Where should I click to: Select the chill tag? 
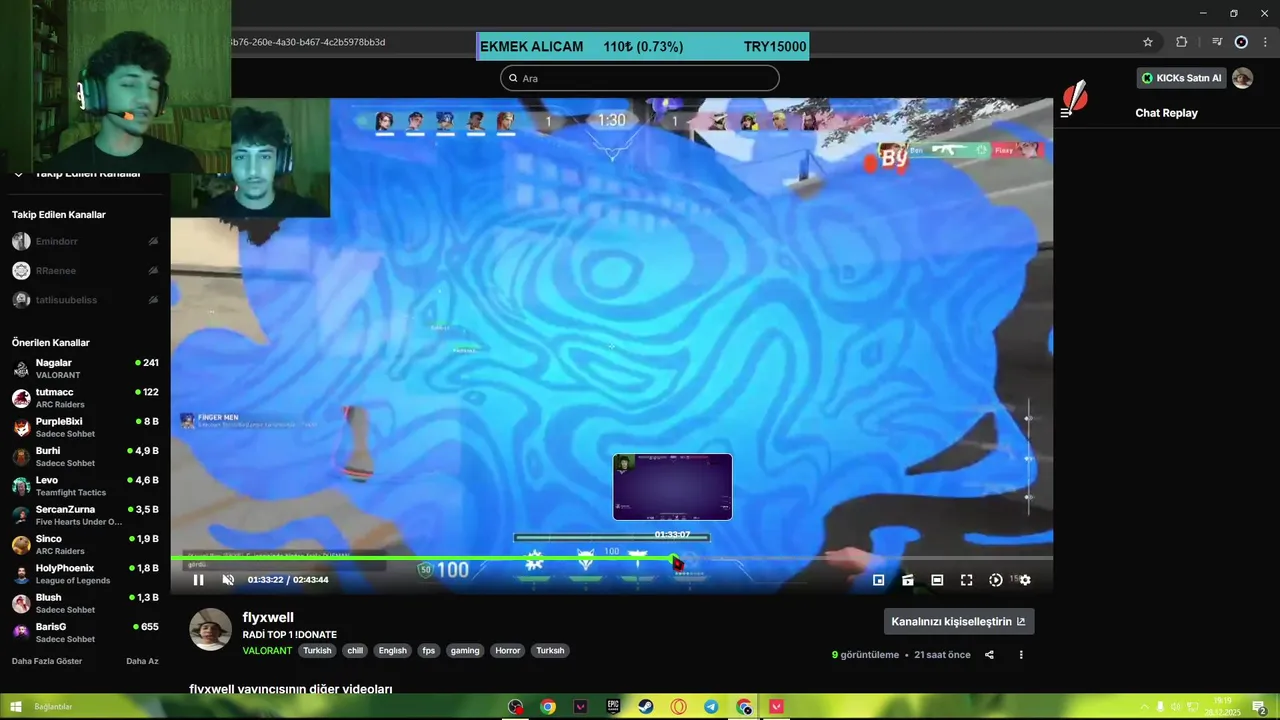pyautogui.click(x=355, y=651)
